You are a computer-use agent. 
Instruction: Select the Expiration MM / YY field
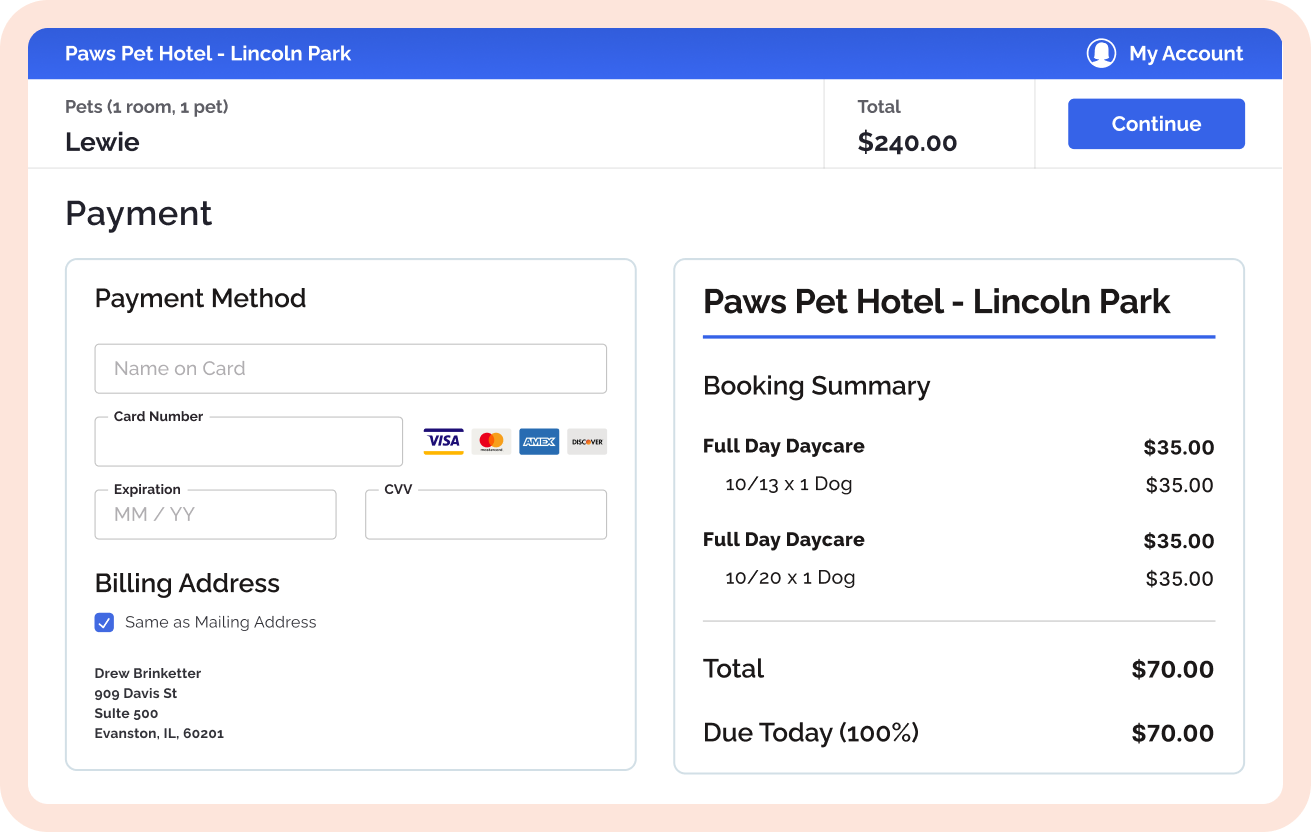(216, 515)
